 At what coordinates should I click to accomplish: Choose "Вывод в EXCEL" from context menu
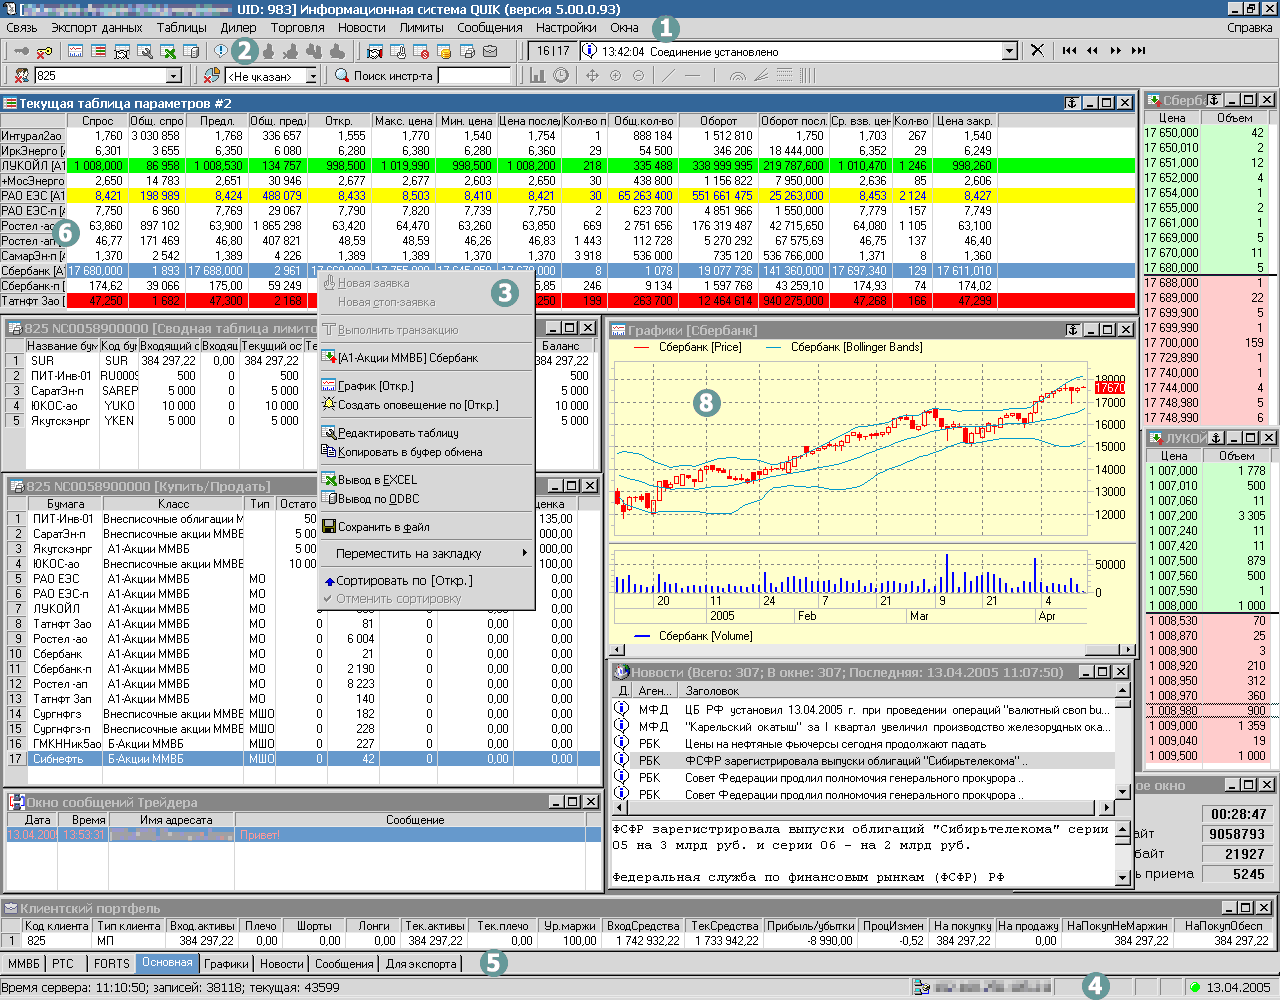click(377, 480)
